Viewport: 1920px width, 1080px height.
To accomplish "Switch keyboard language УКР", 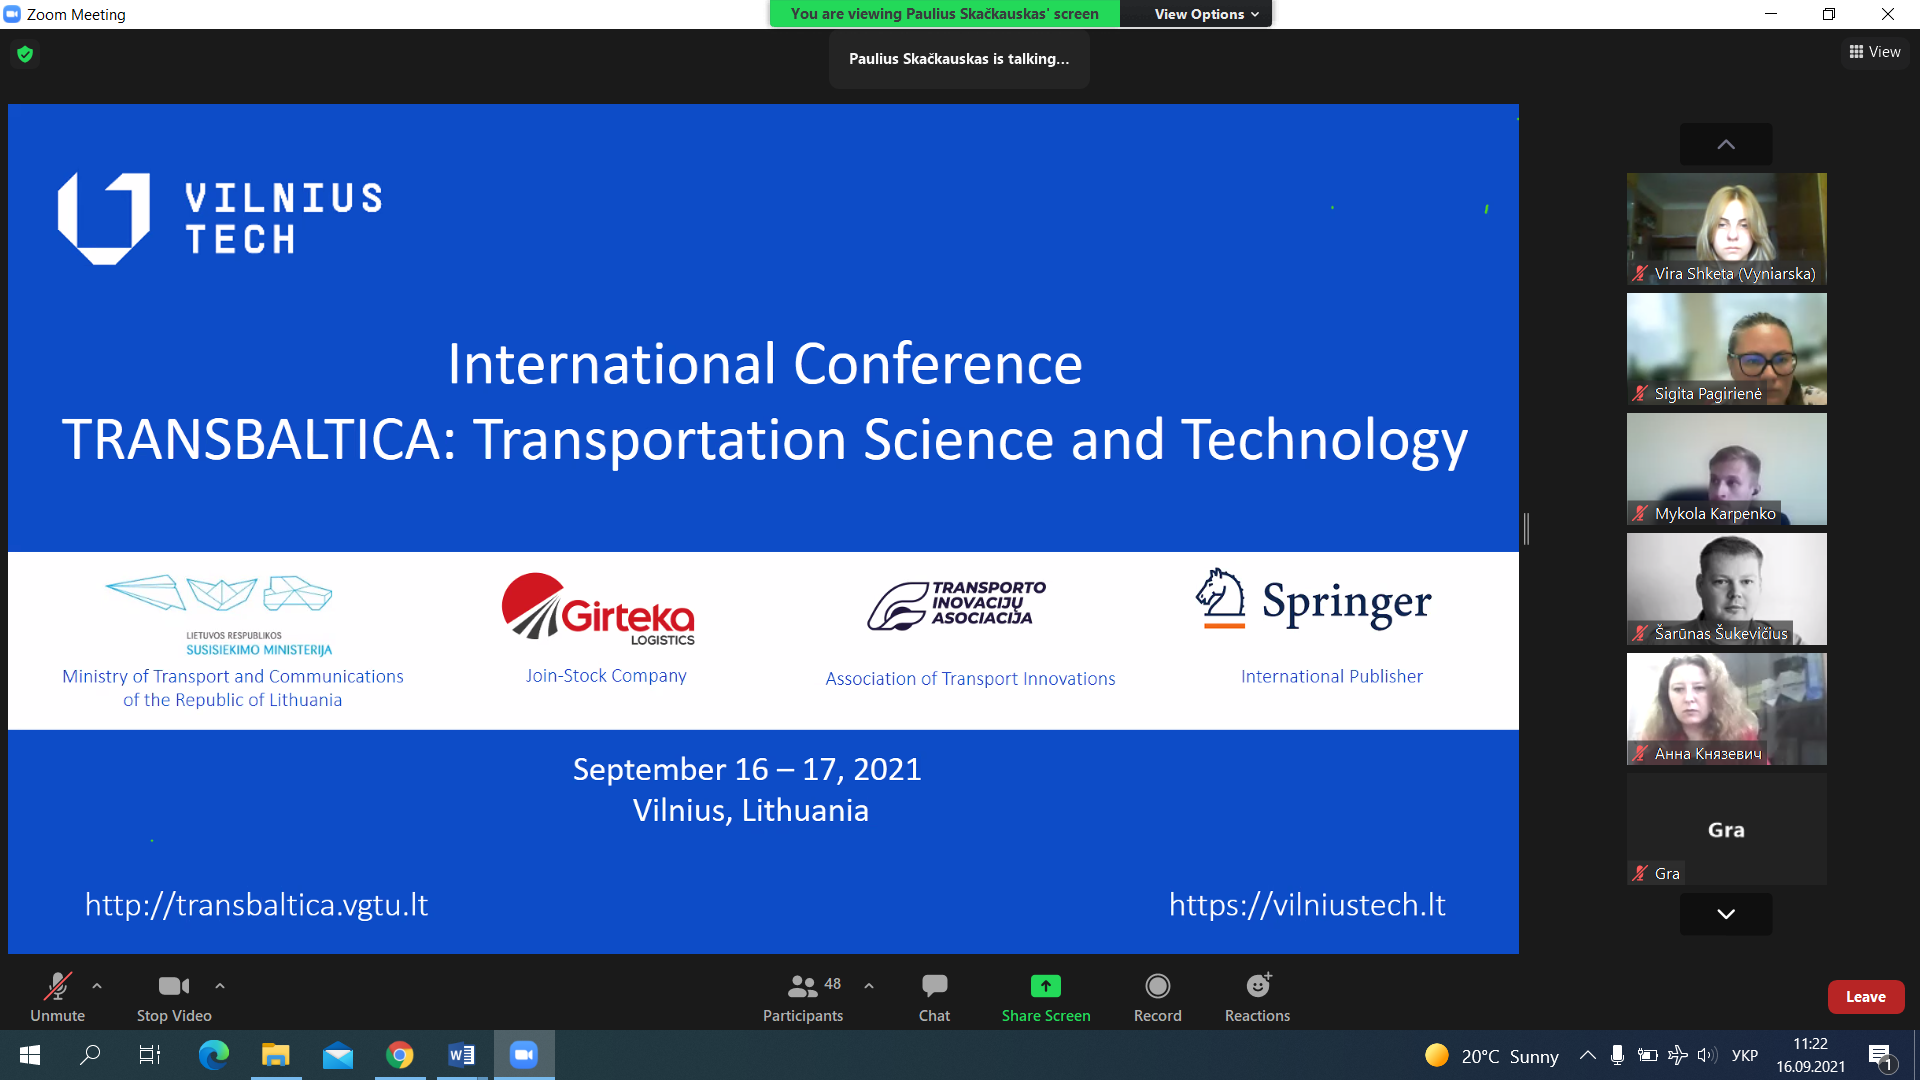I will [1745, 1056].
